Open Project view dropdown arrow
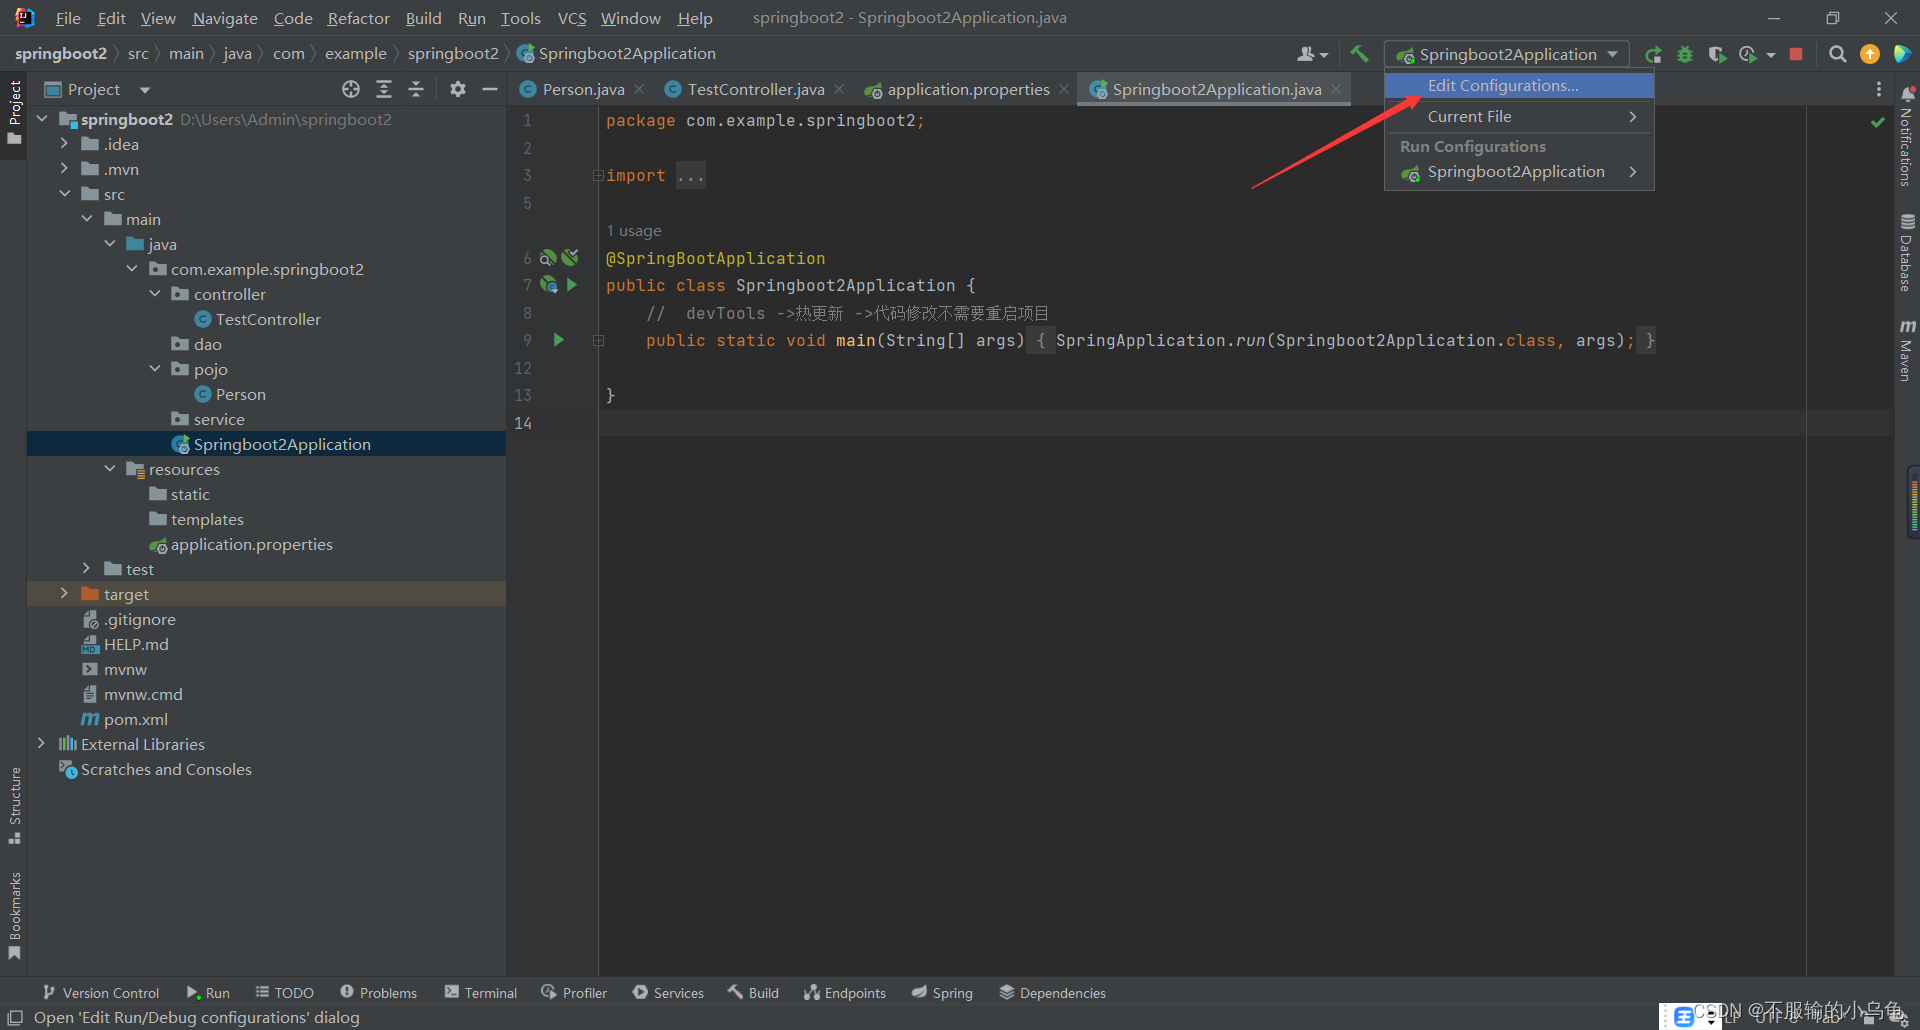 tap(145, 90)
